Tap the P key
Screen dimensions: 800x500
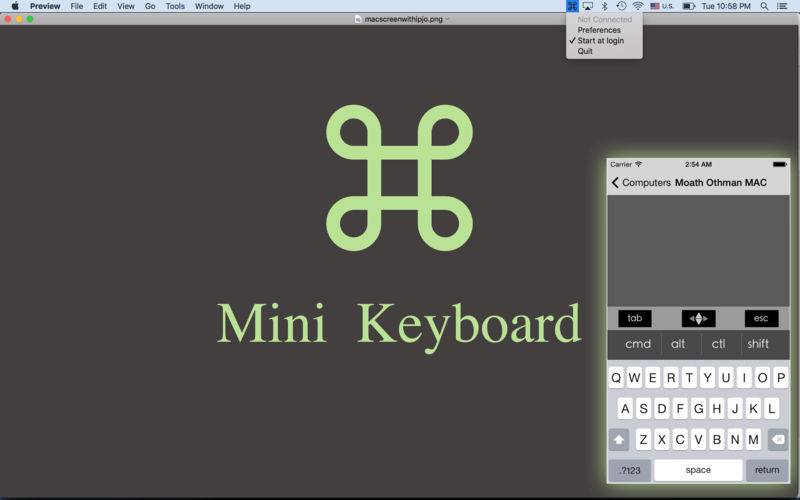[x=781, y=378]
